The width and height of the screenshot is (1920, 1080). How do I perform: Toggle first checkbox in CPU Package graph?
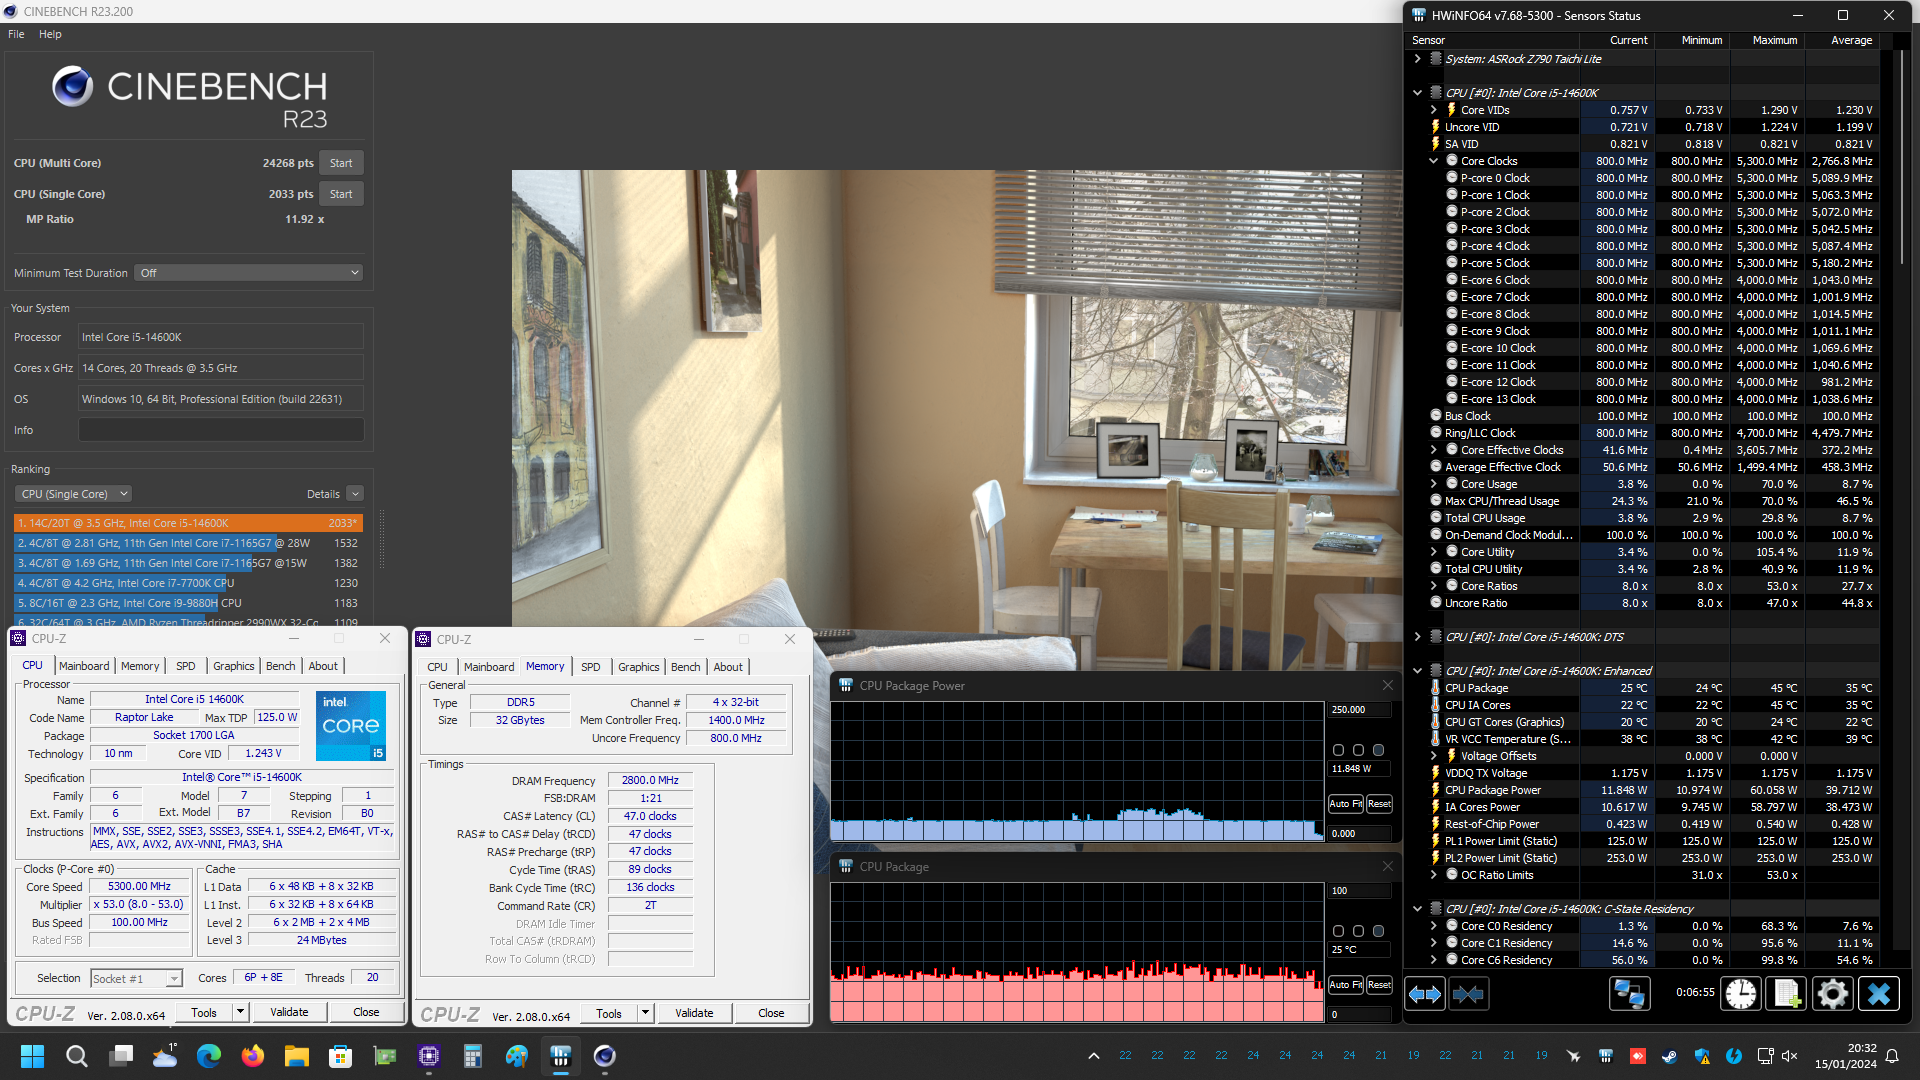click(x=1338, y=931)
